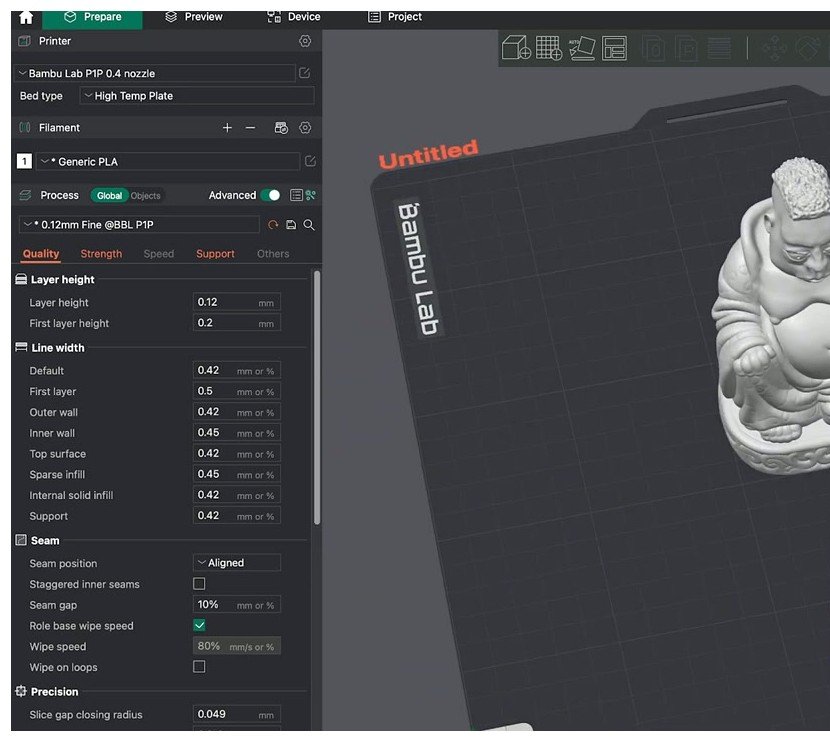This screenshot has height=742, width=830.
Task: Click Internal solid infill width field
Action: coord(237,495)
